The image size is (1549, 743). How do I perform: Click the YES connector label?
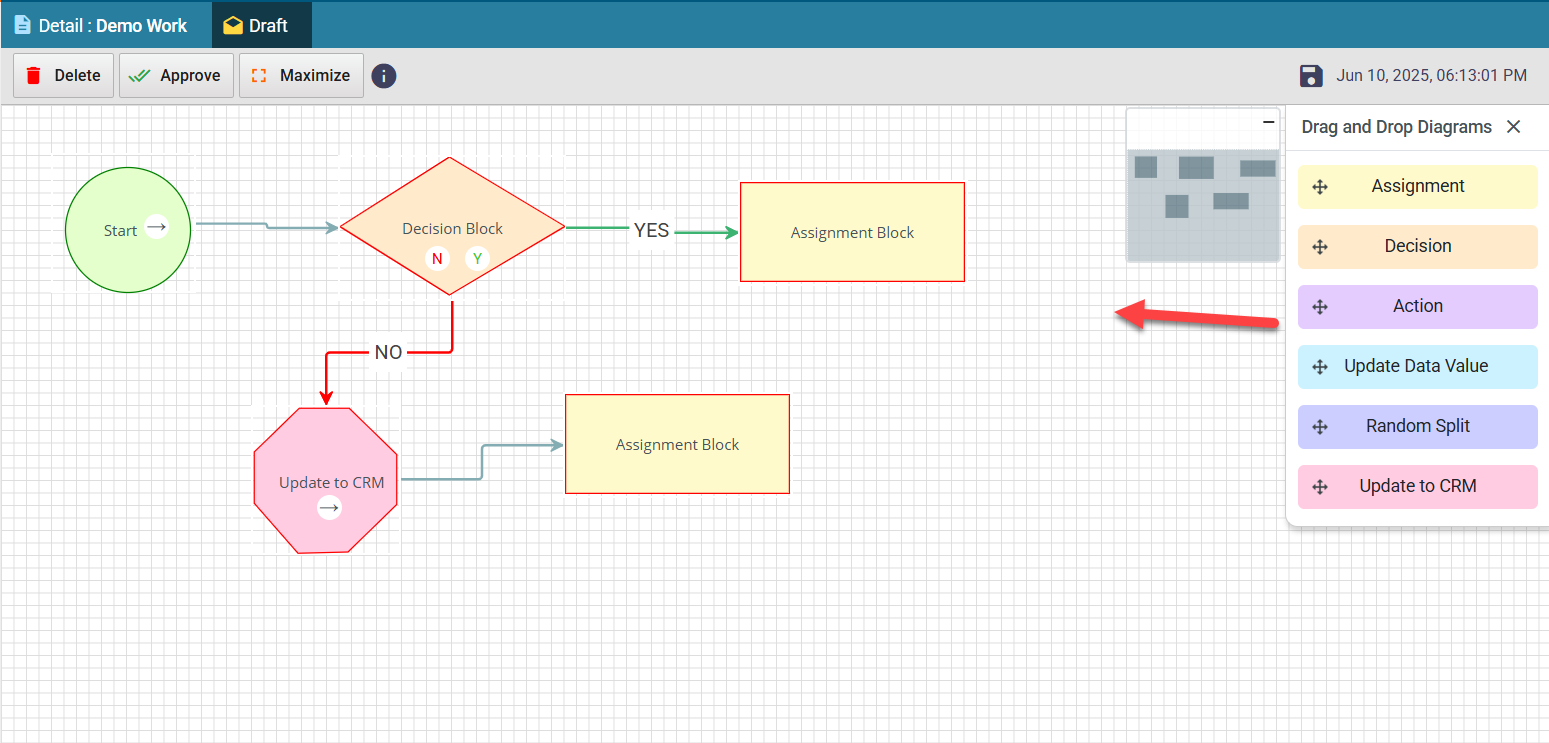tap(651, 230)
